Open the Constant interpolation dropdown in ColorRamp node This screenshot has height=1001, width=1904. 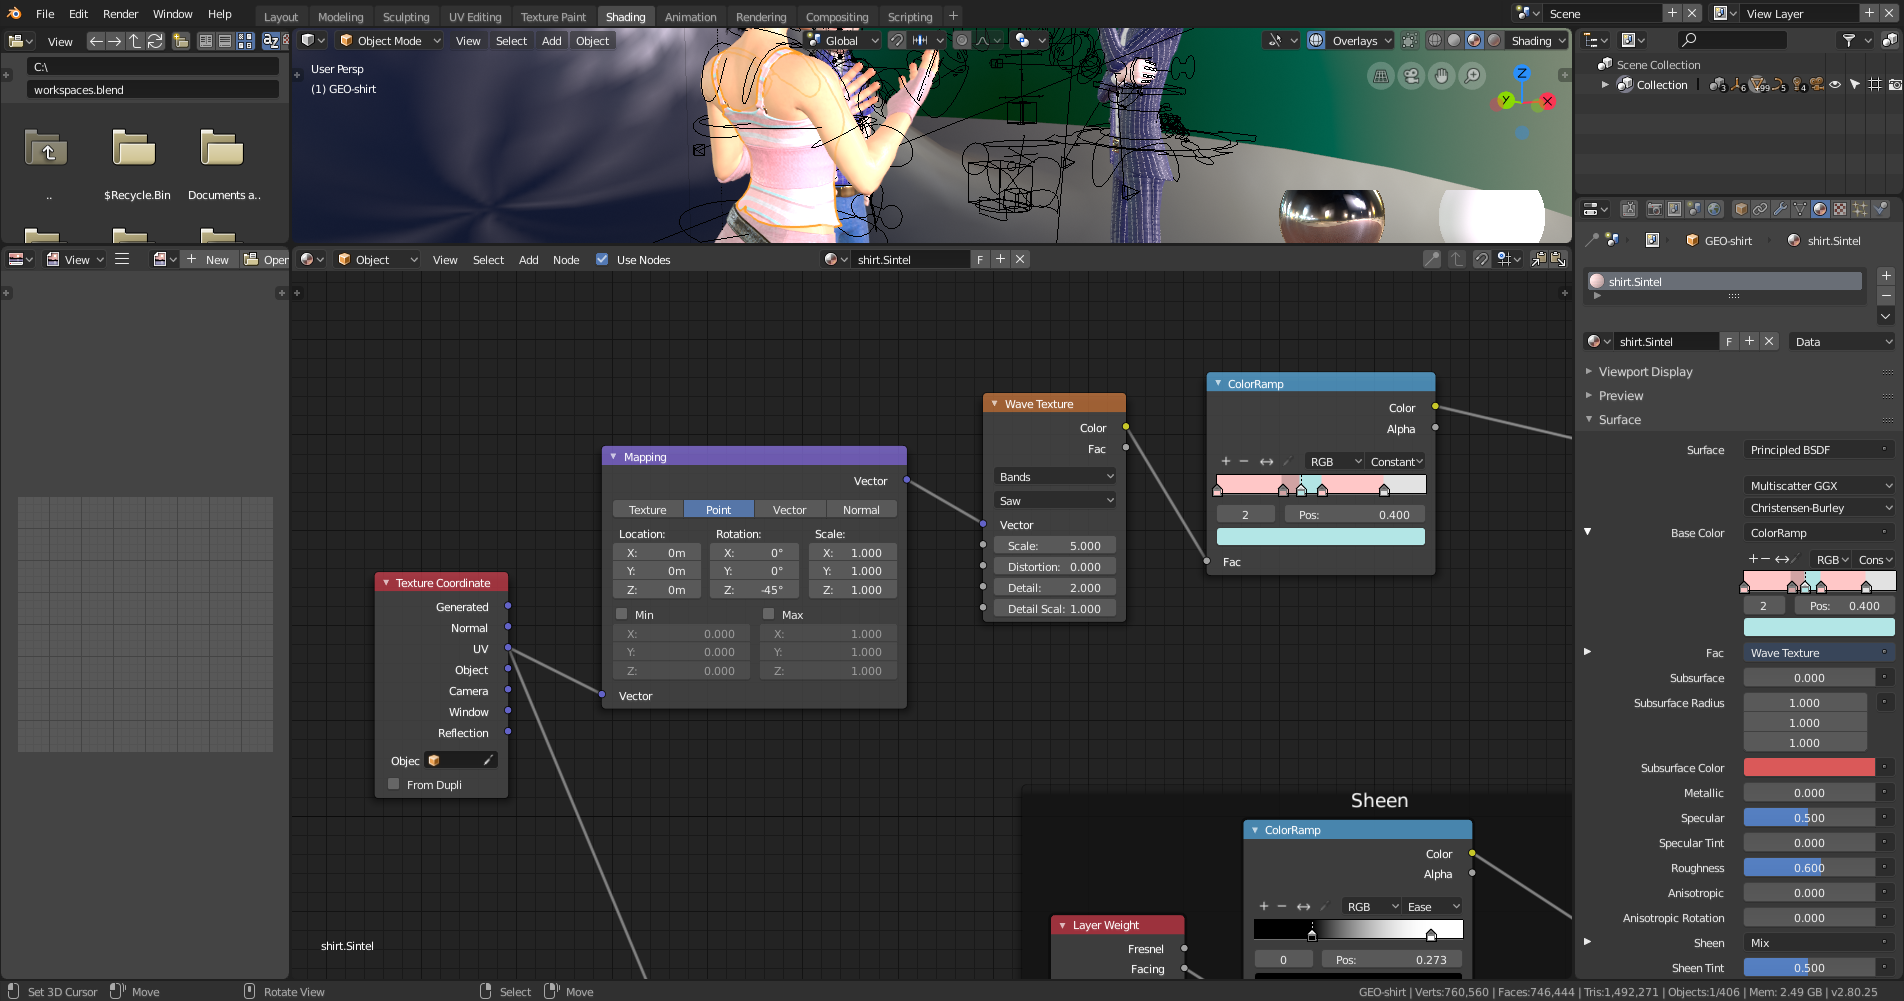[1396, 462]
